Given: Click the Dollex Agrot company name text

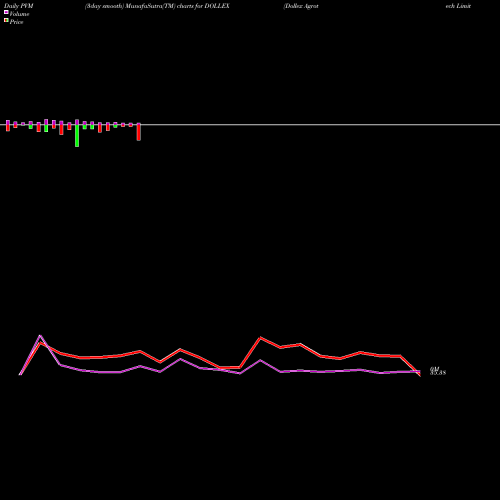Looking at the screenshot, I should point(301,6).
